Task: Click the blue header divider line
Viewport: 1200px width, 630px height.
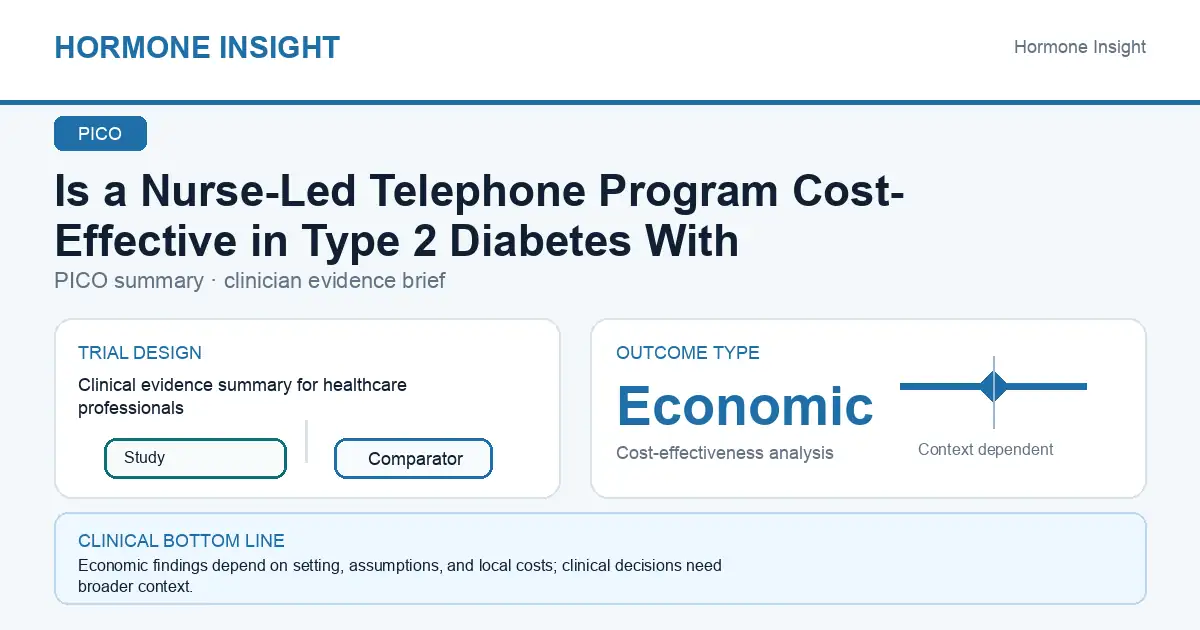Action: [x=600, y=102]
